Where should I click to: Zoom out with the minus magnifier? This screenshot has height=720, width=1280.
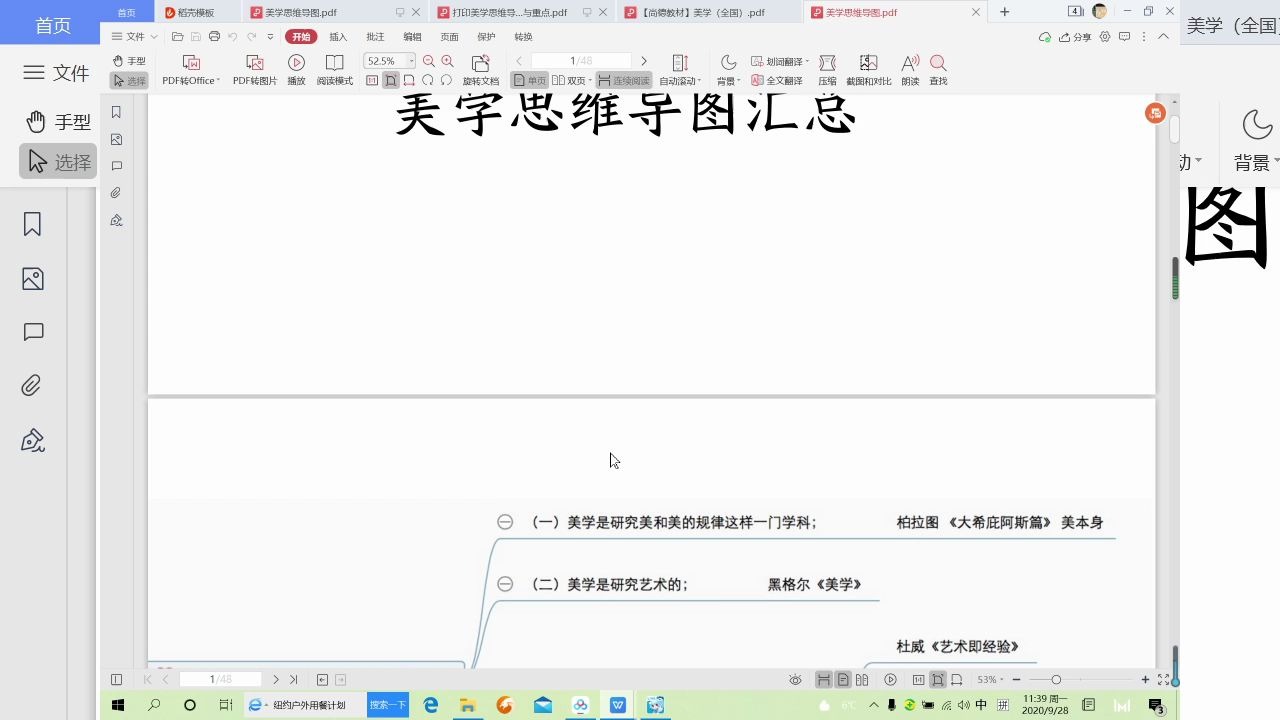(429, 61)
